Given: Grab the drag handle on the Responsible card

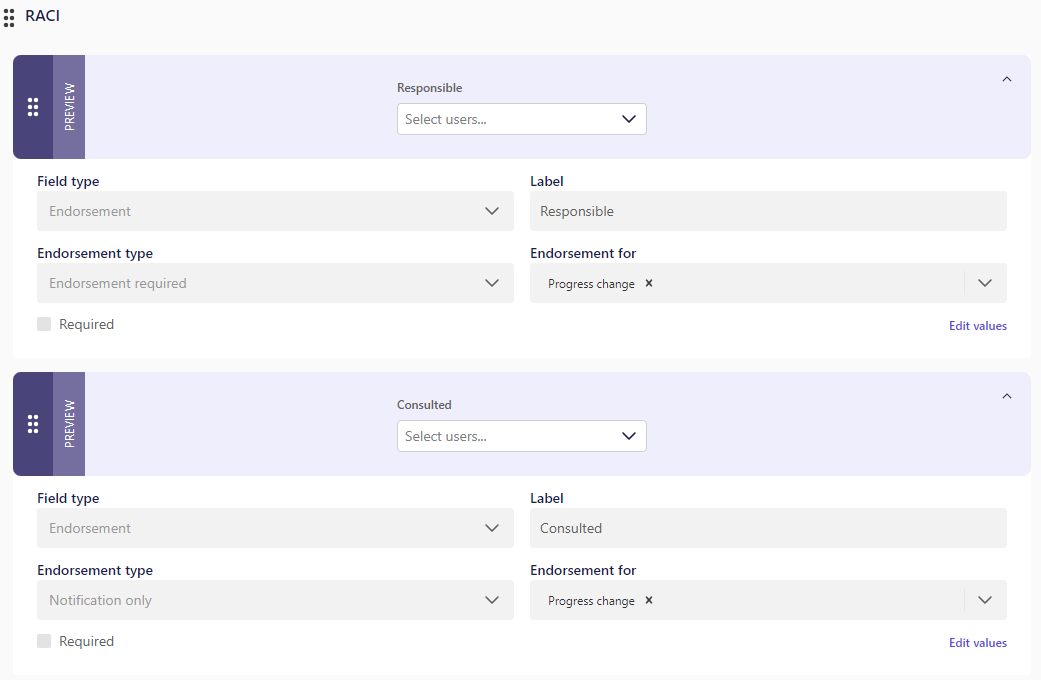Looking at the screenshot, I should pos(32,106).
